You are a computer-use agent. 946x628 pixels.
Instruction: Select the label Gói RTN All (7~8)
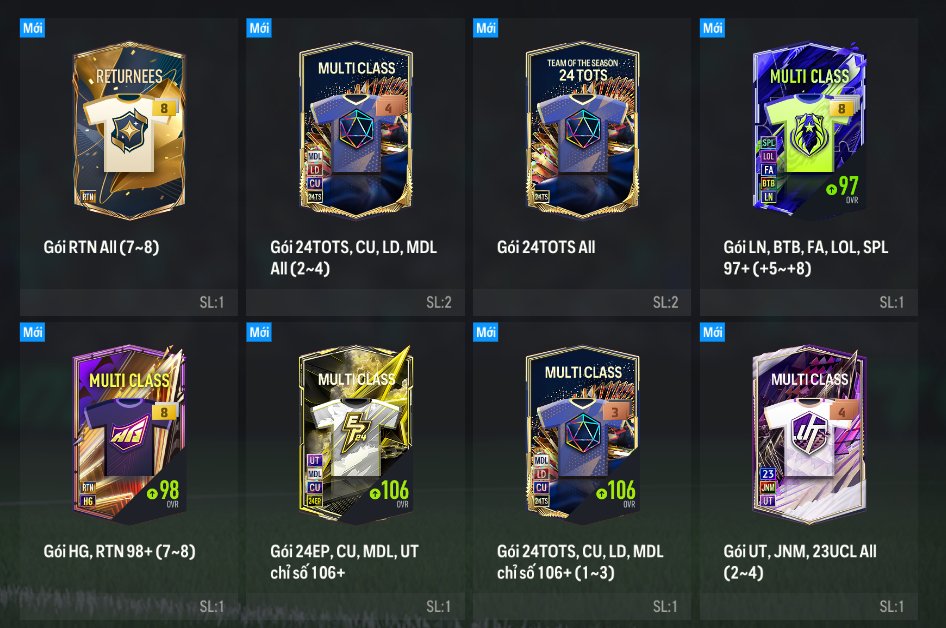click(101, 247)
